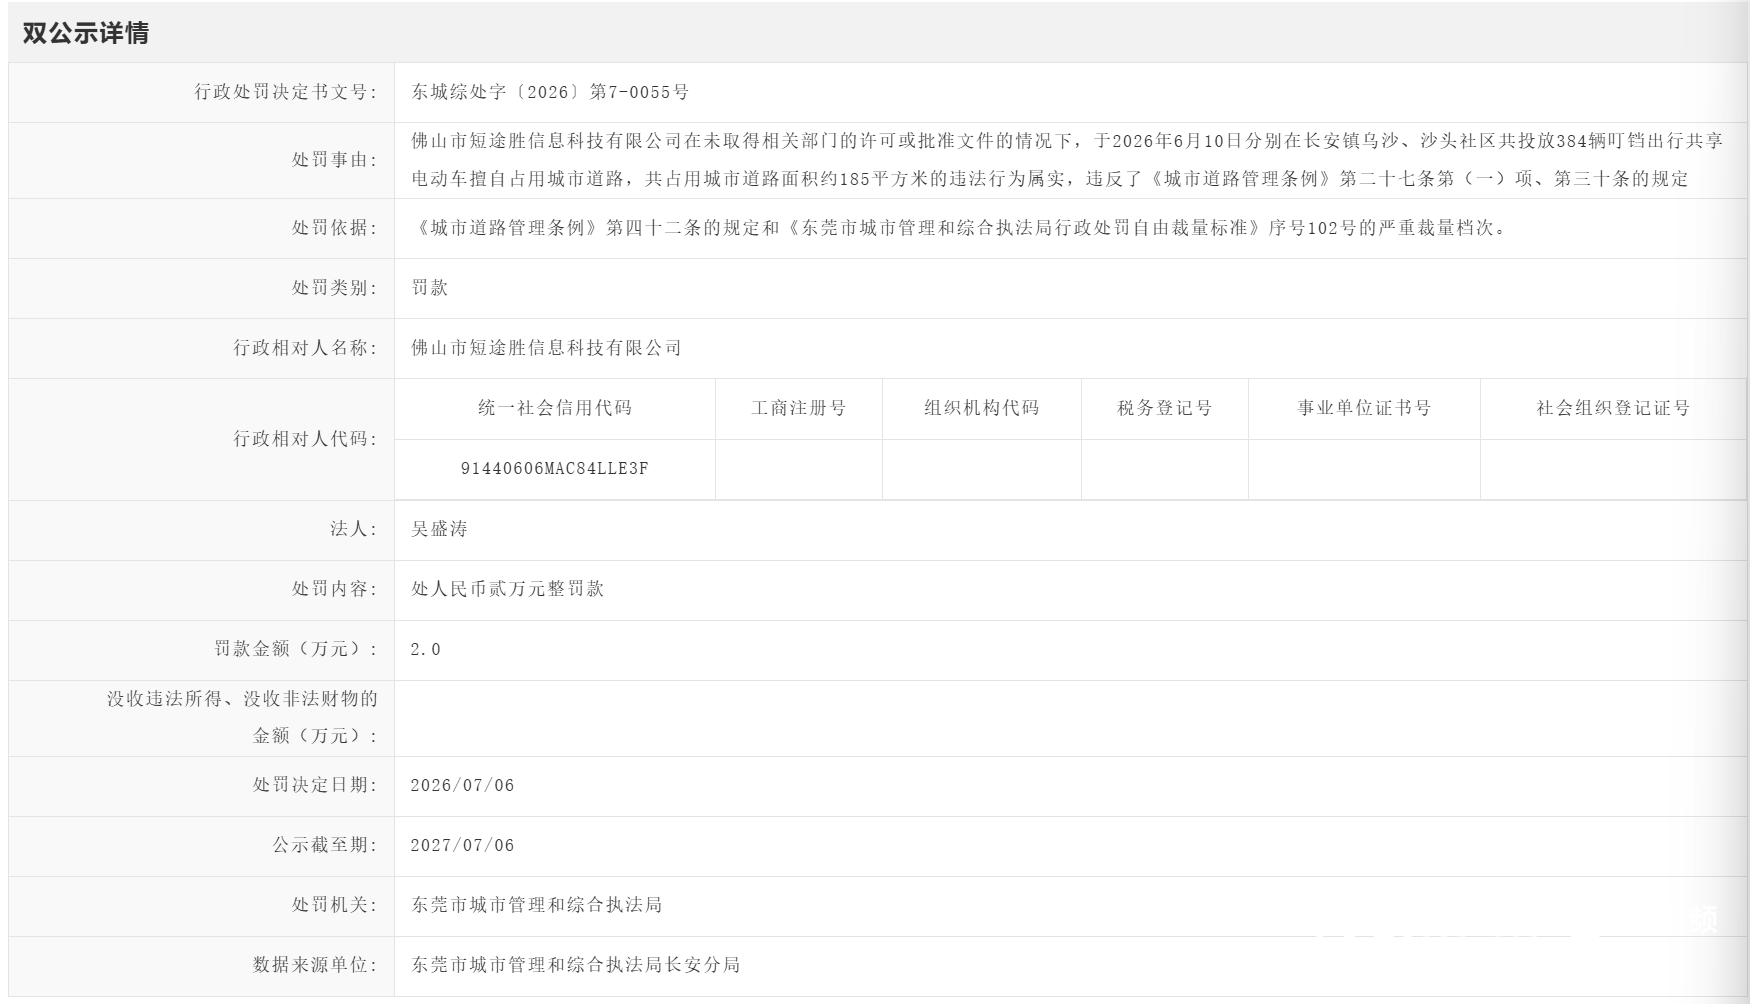Click company name in 行政相对人名称 row
This screenshot has height=1004, width=1750.
[x=547, y=348]
